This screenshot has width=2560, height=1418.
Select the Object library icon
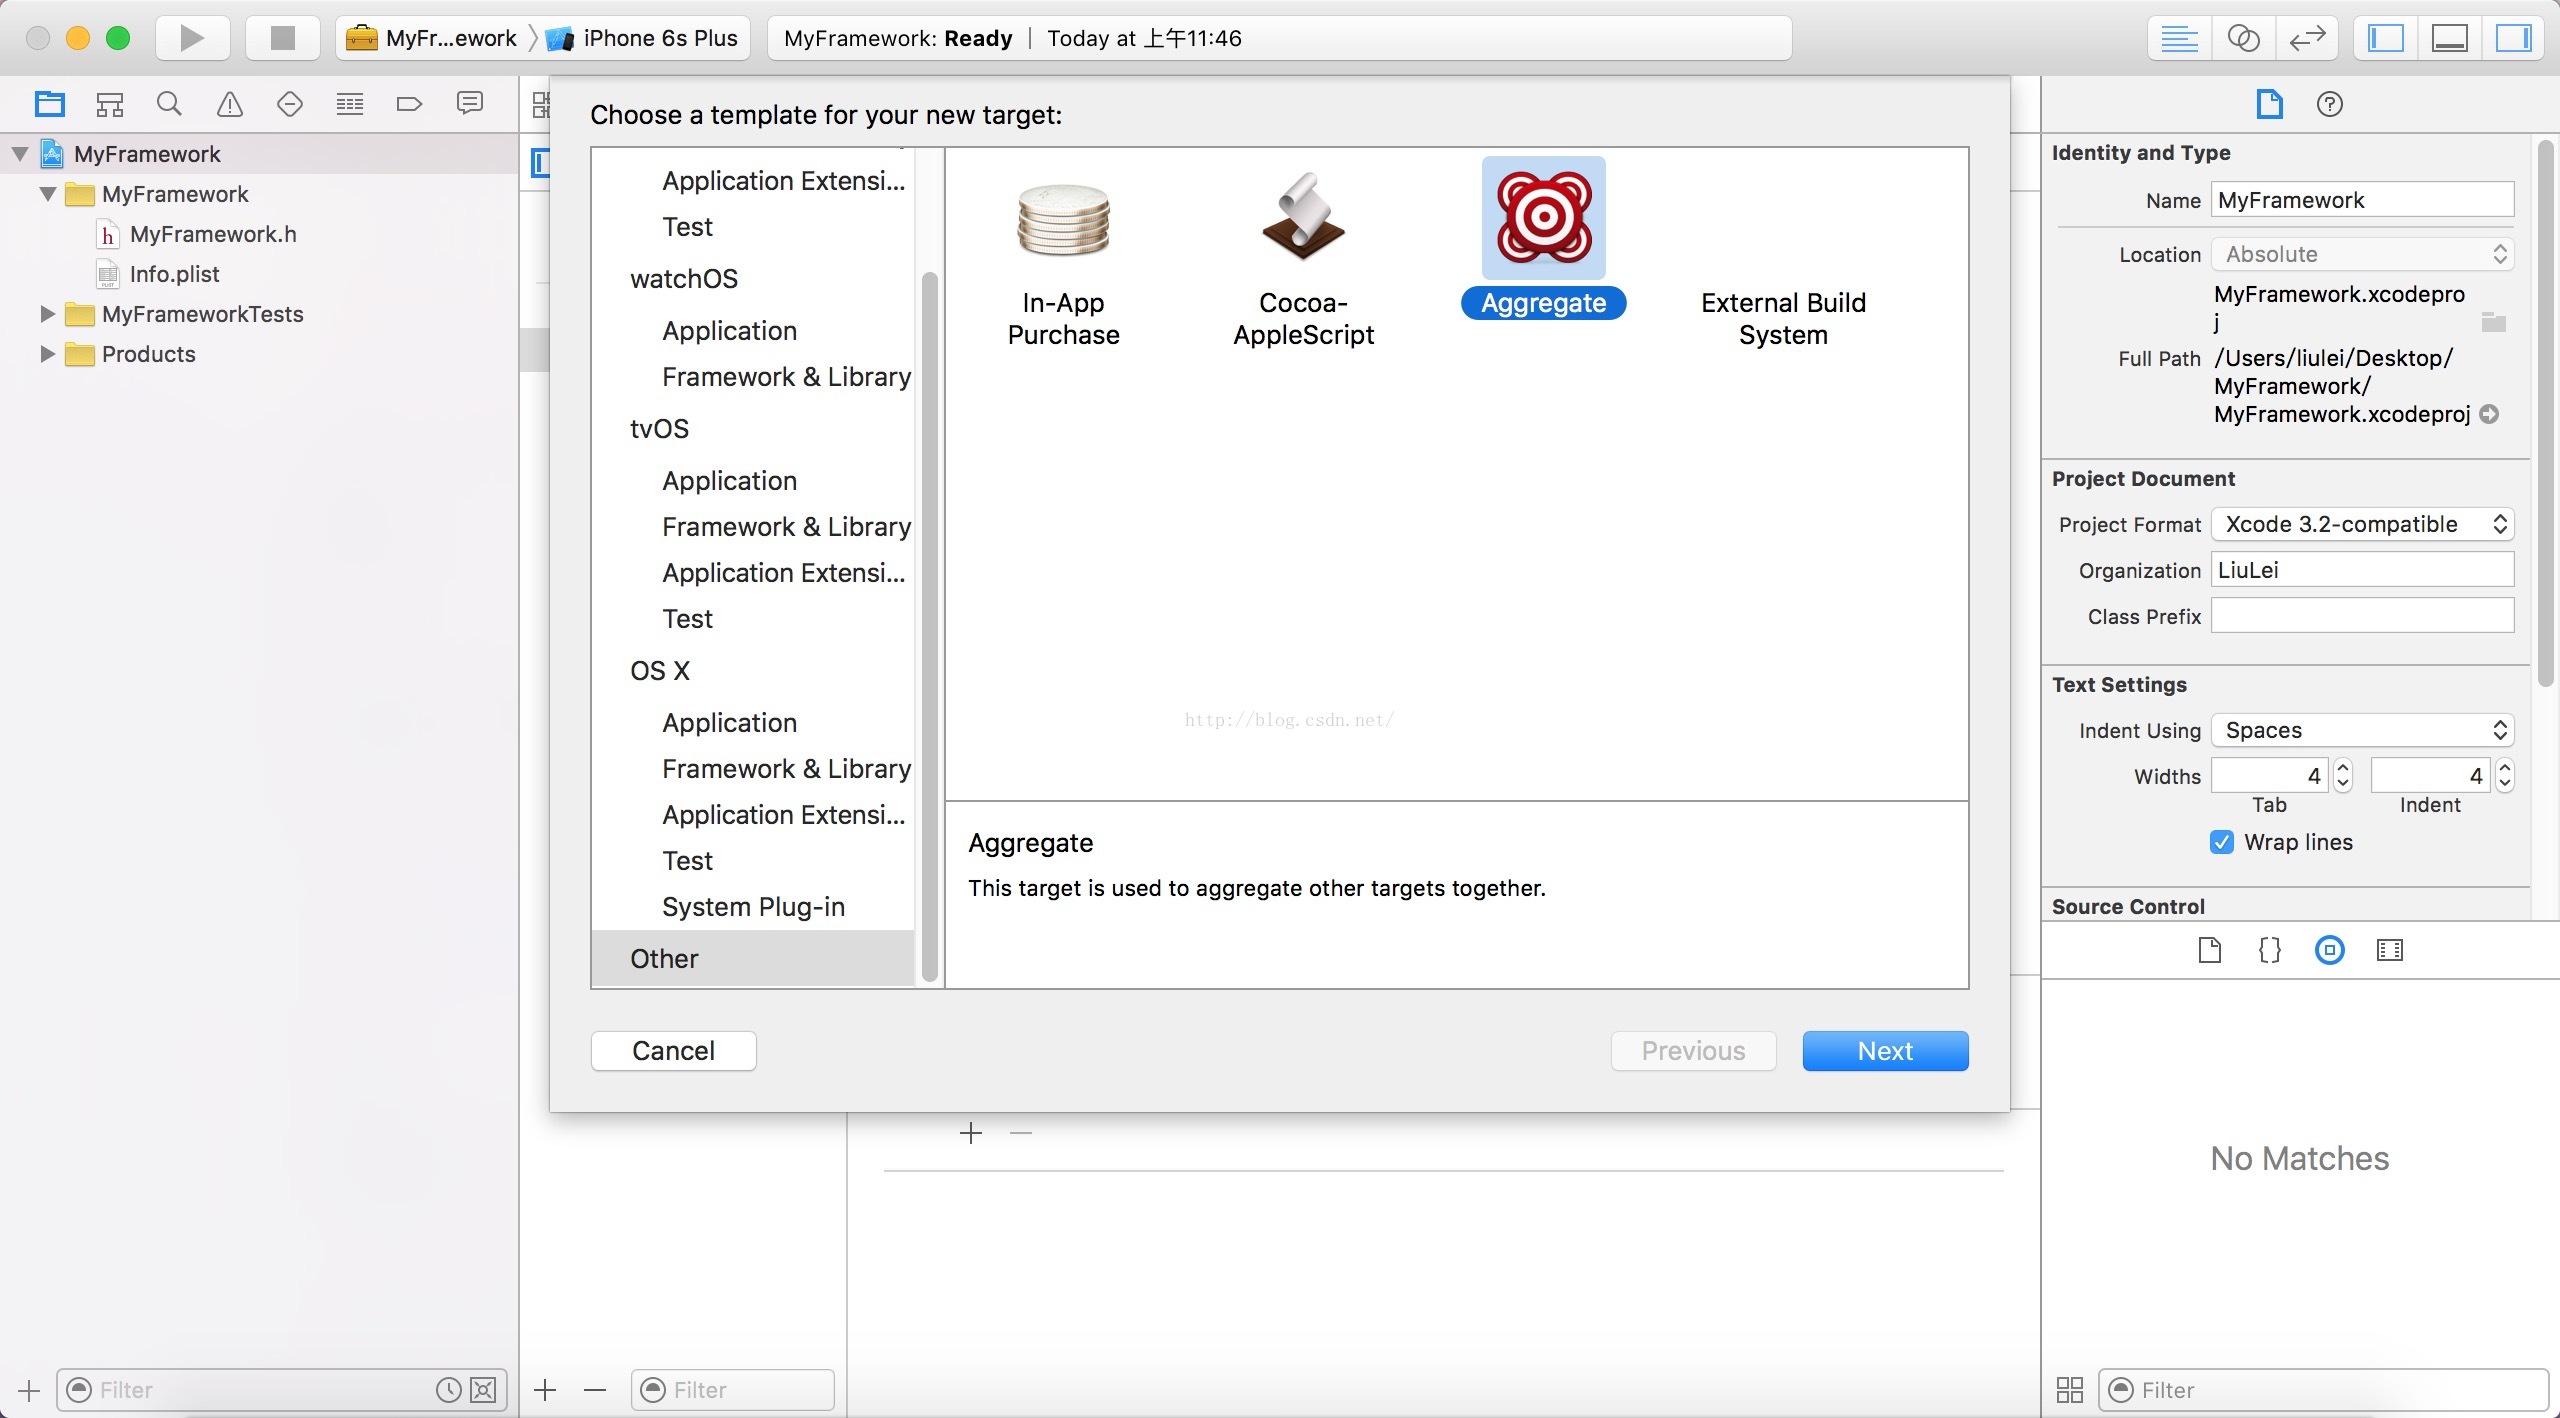(2330, 950)
